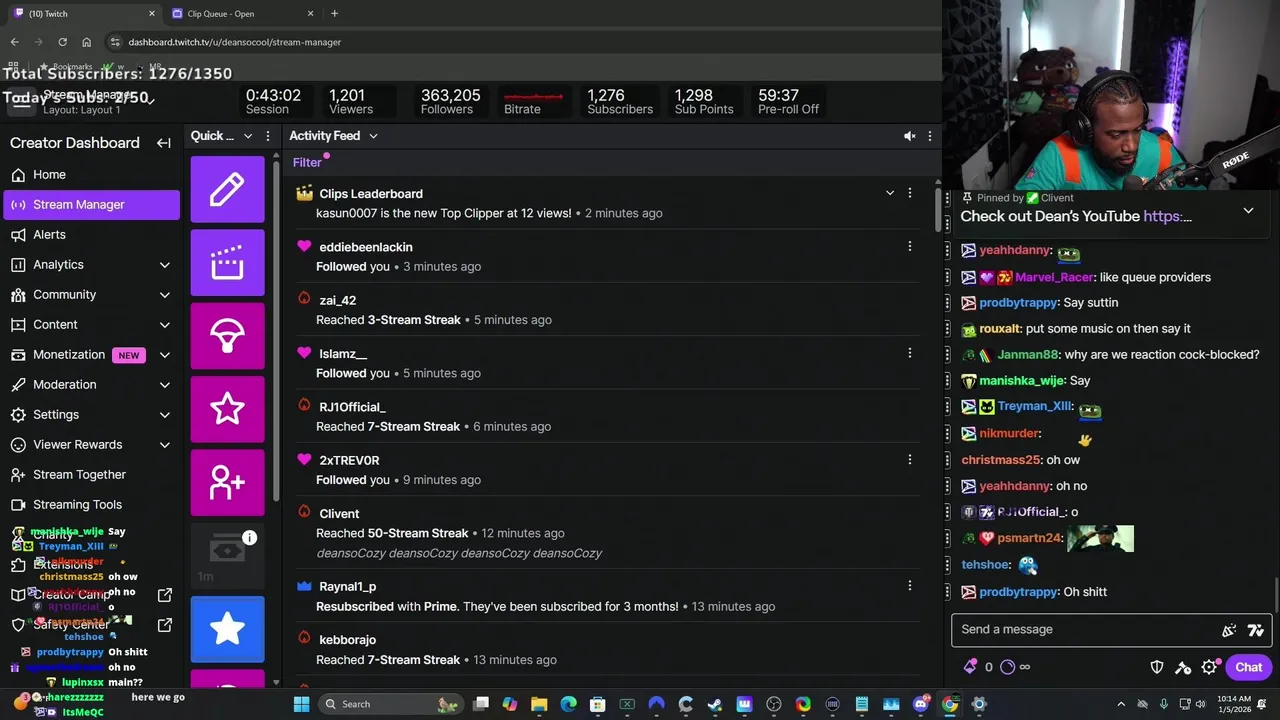This screenshot has height=720, width=1280.
Task: Click the Bits gem icon below chat
Action: click(x=970, y=667)
